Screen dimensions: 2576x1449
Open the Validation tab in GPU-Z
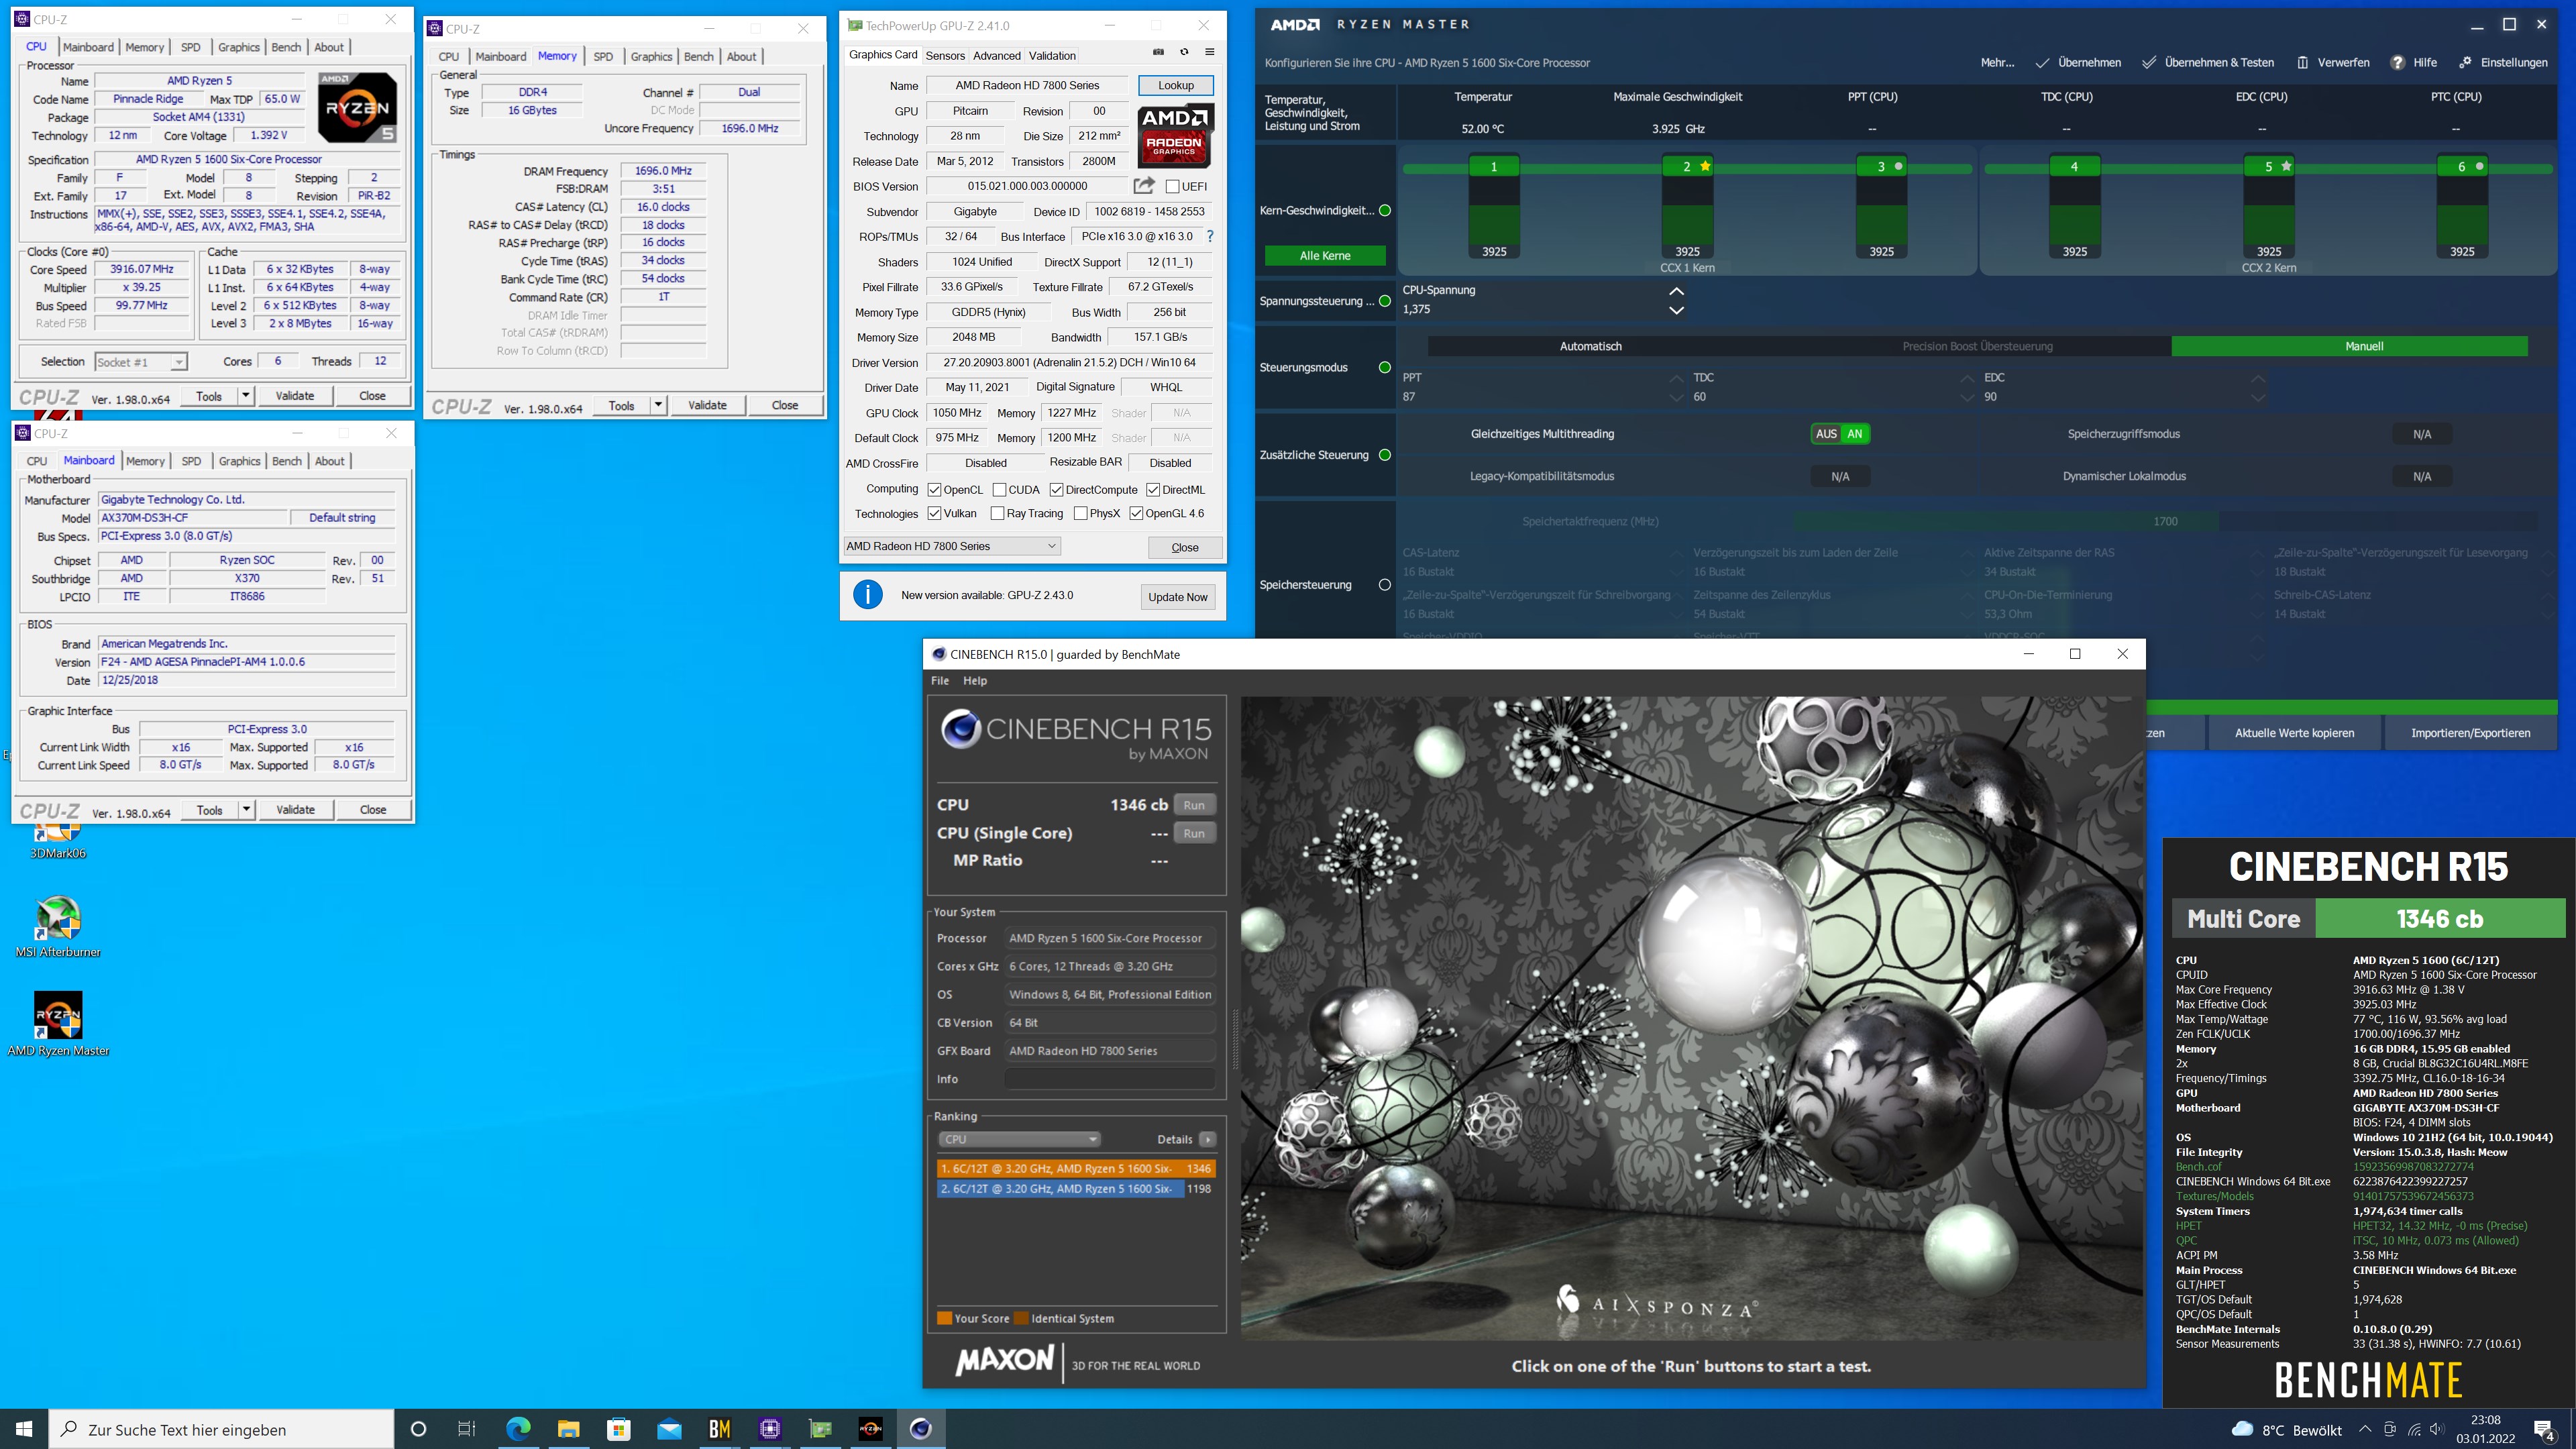pyautogui.click(x=1052, y=56)
